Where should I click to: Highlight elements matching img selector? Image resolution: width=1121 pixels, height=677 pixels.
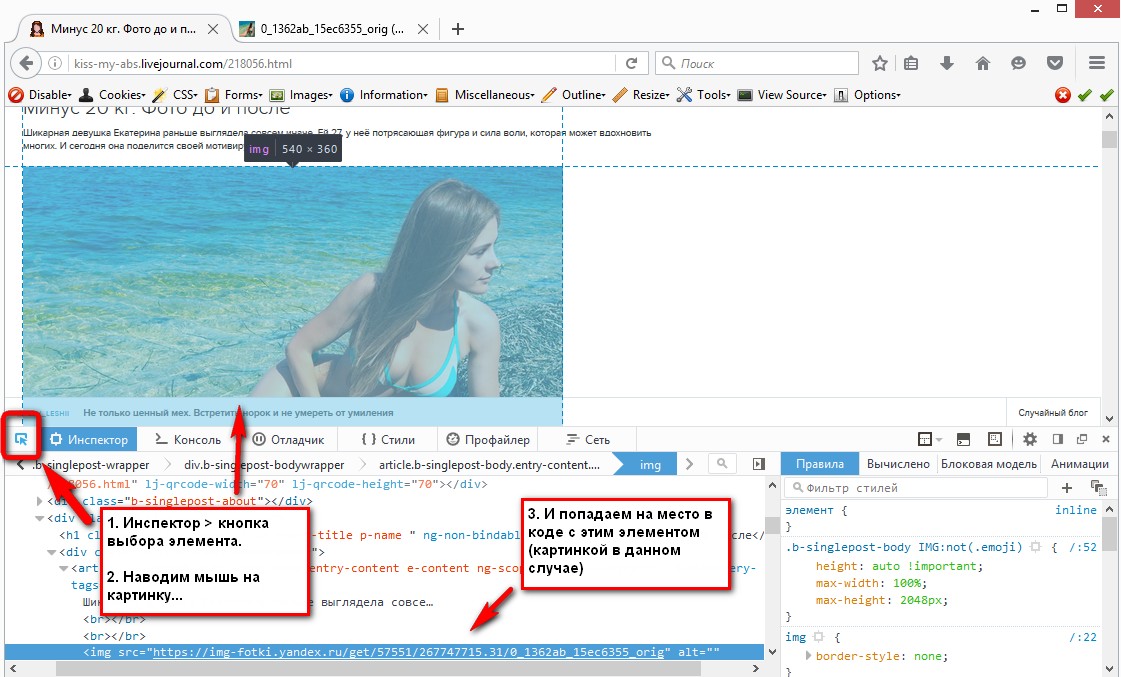[x=819, y=636]
